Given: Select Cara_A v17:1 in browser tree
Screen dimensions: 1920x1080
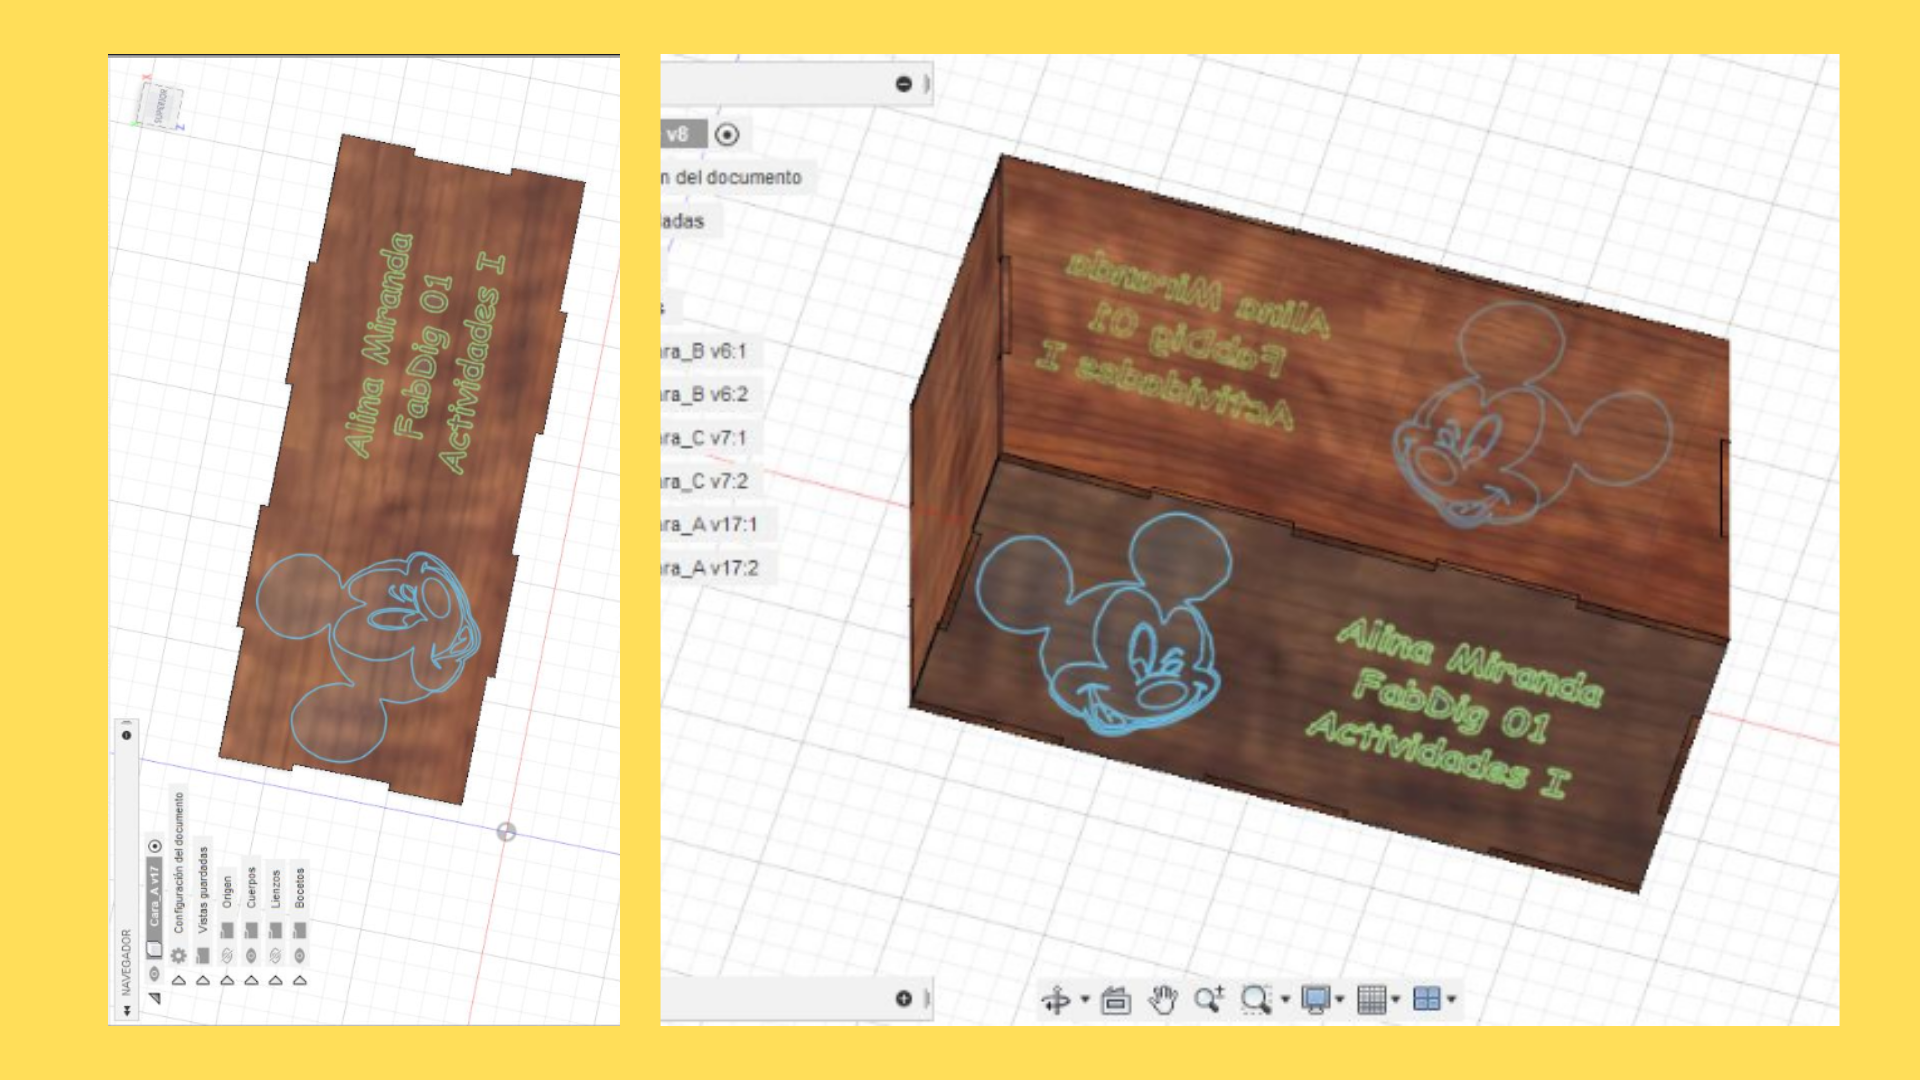Looking at the screenshot, I should [x=708, y=525].
